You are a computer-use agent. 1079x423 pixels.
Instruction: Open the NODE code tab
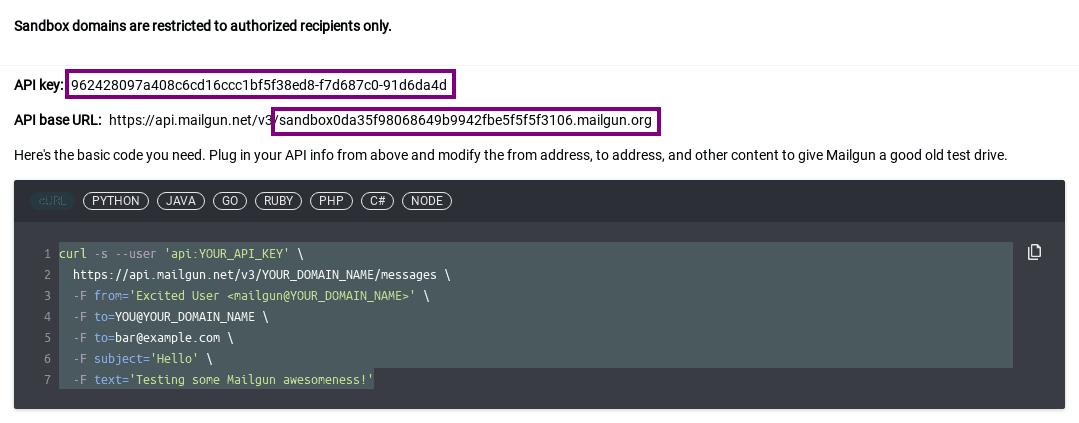[x=427, y=201]
